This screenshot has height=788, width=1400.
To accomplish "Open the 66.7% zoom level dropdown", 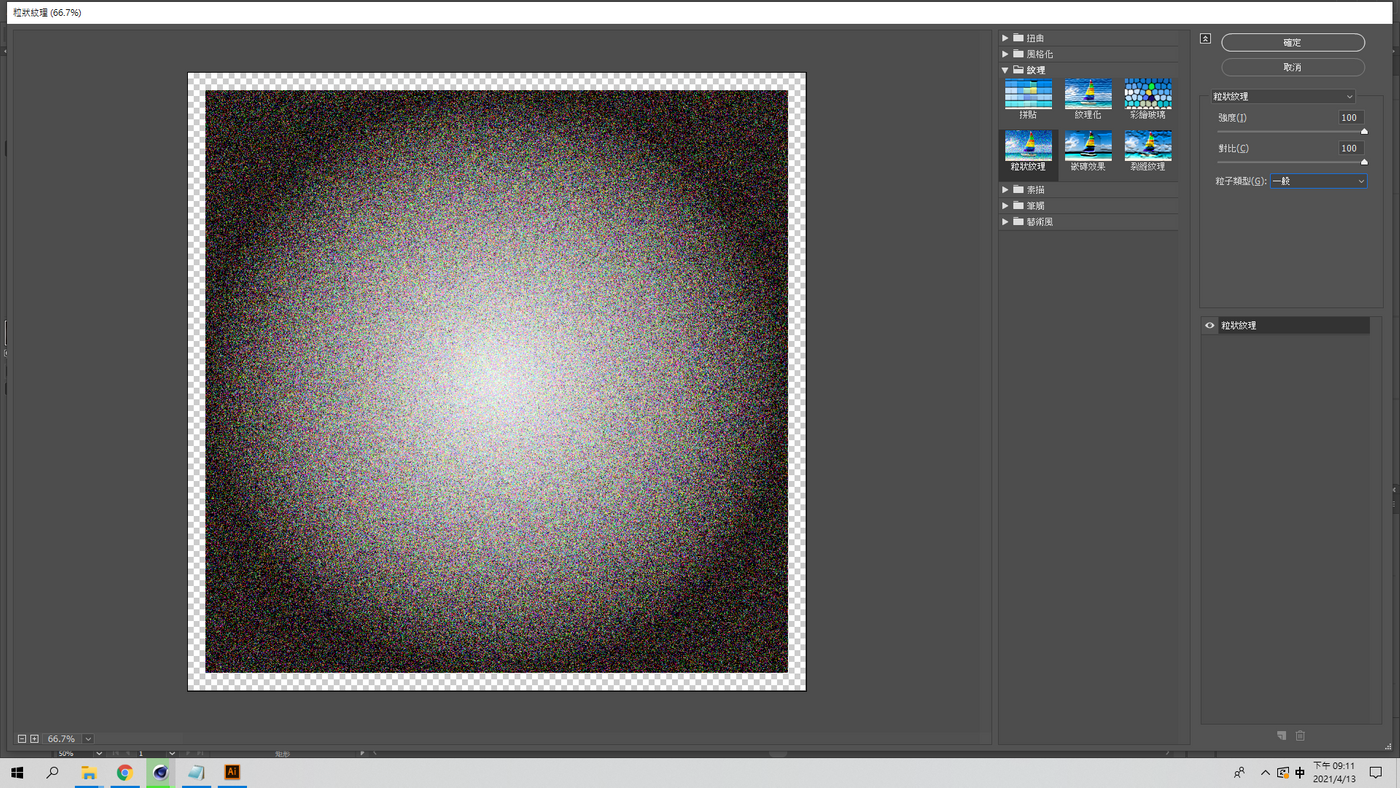I will [88, 739].
